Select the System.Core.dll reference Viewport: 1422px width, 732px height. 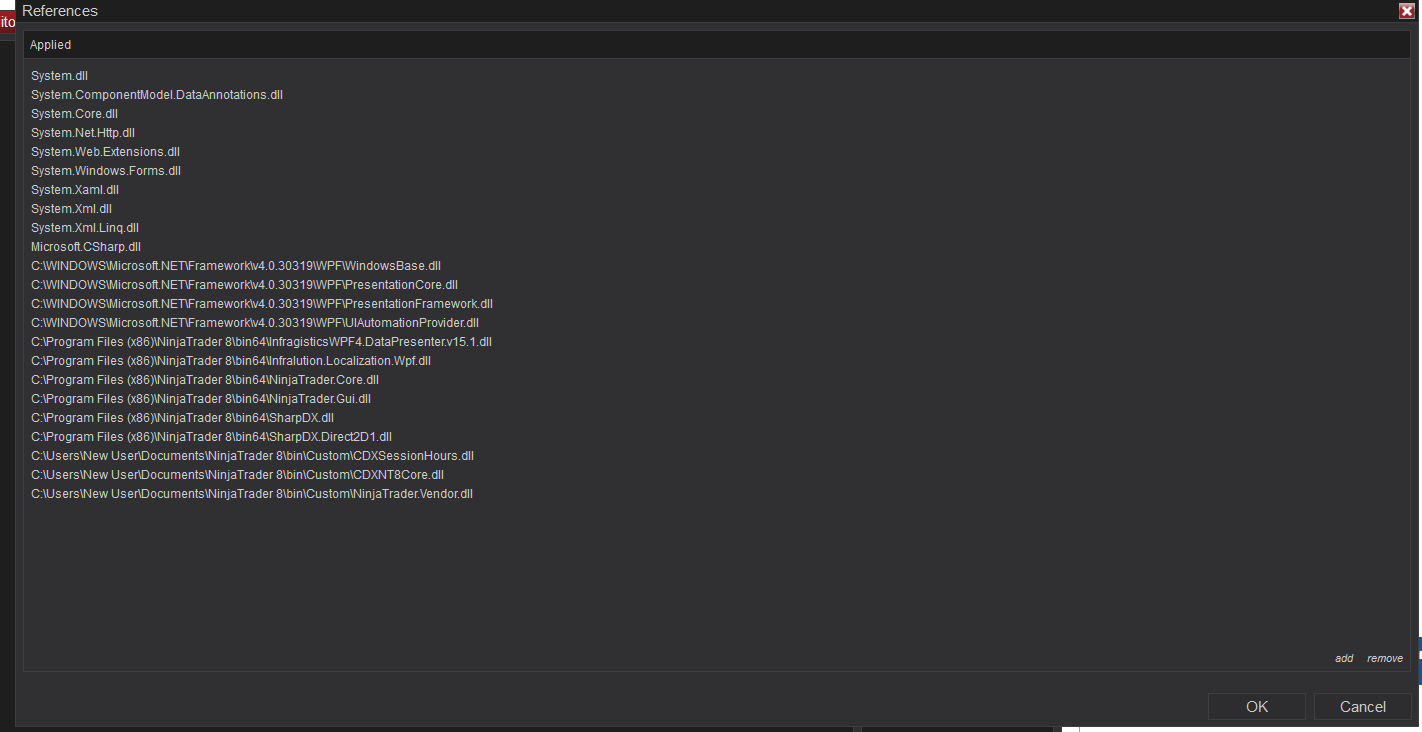tap(75, 114)
